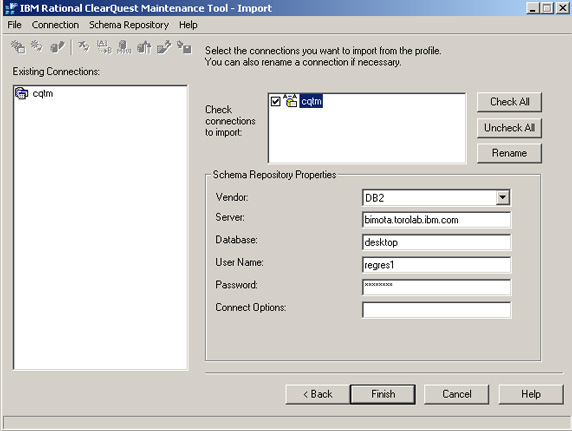
Task: Click the User Name field containing regres1
Action: tap(437, 265)
